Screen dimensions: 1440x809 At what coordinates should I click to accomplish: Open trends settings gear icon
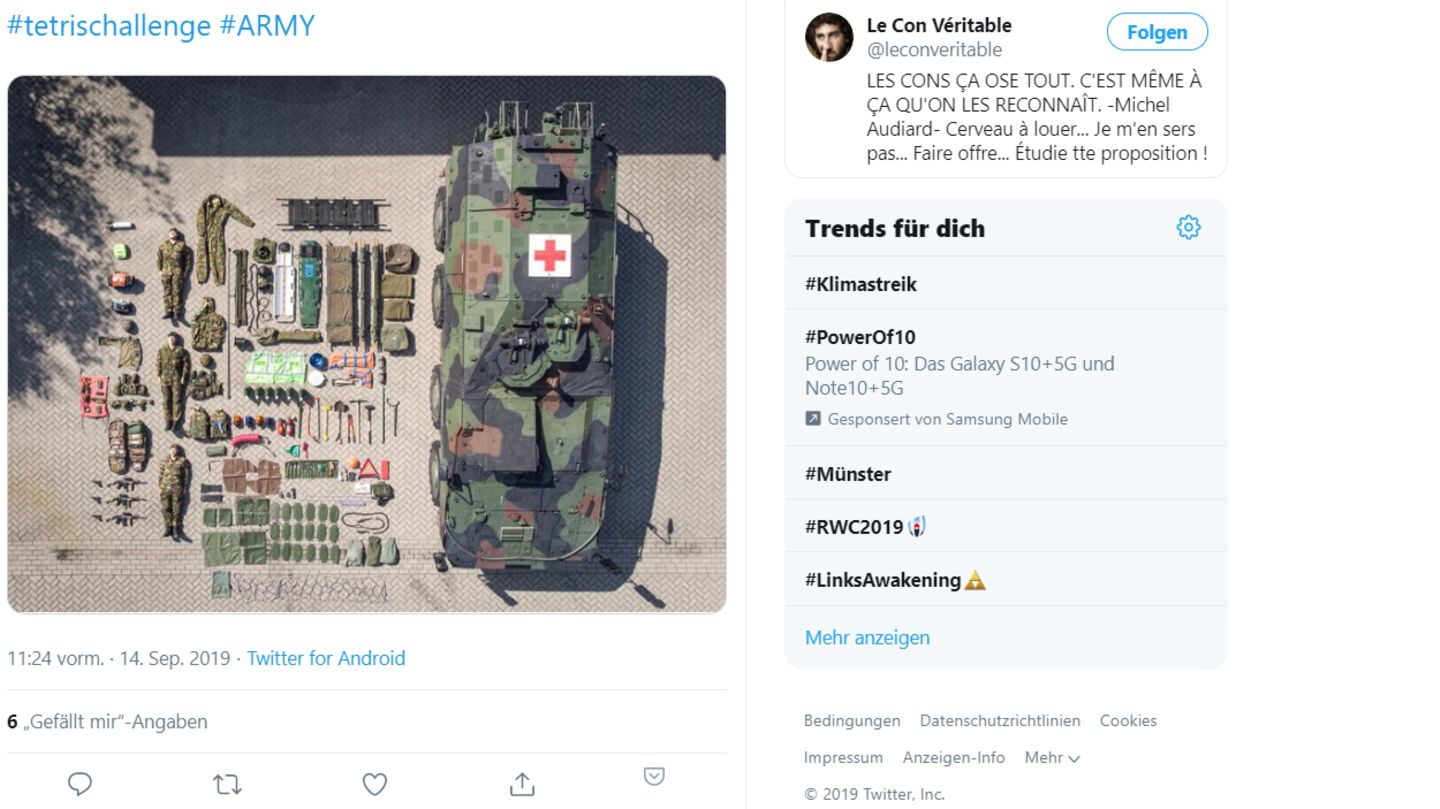1188,228
